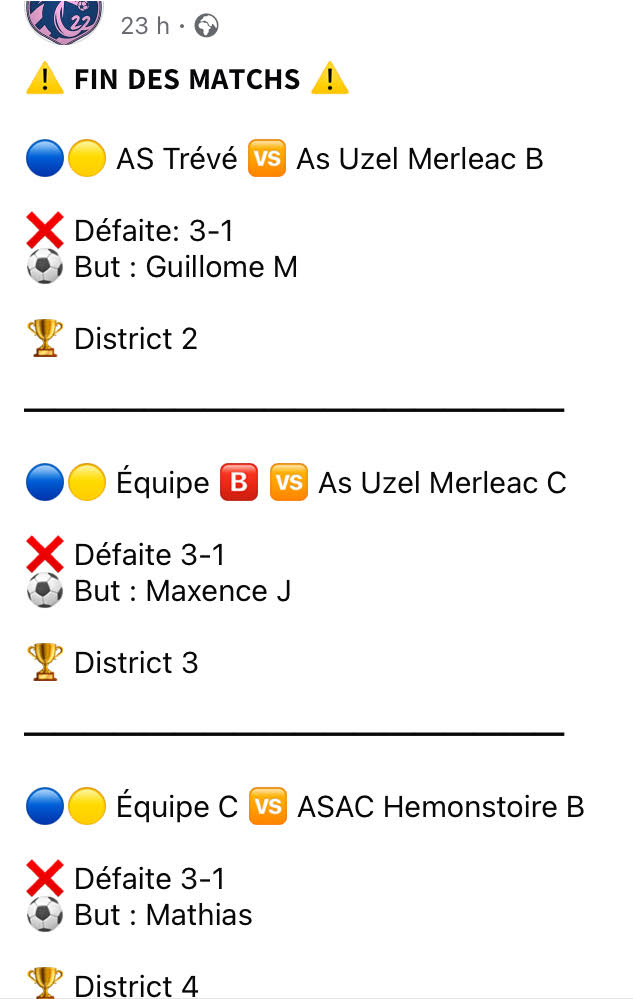This screenshot has height=999, width=633.
Task: Click VS emoji before "As Uzel Merleac C"
Action: [288, 483]
